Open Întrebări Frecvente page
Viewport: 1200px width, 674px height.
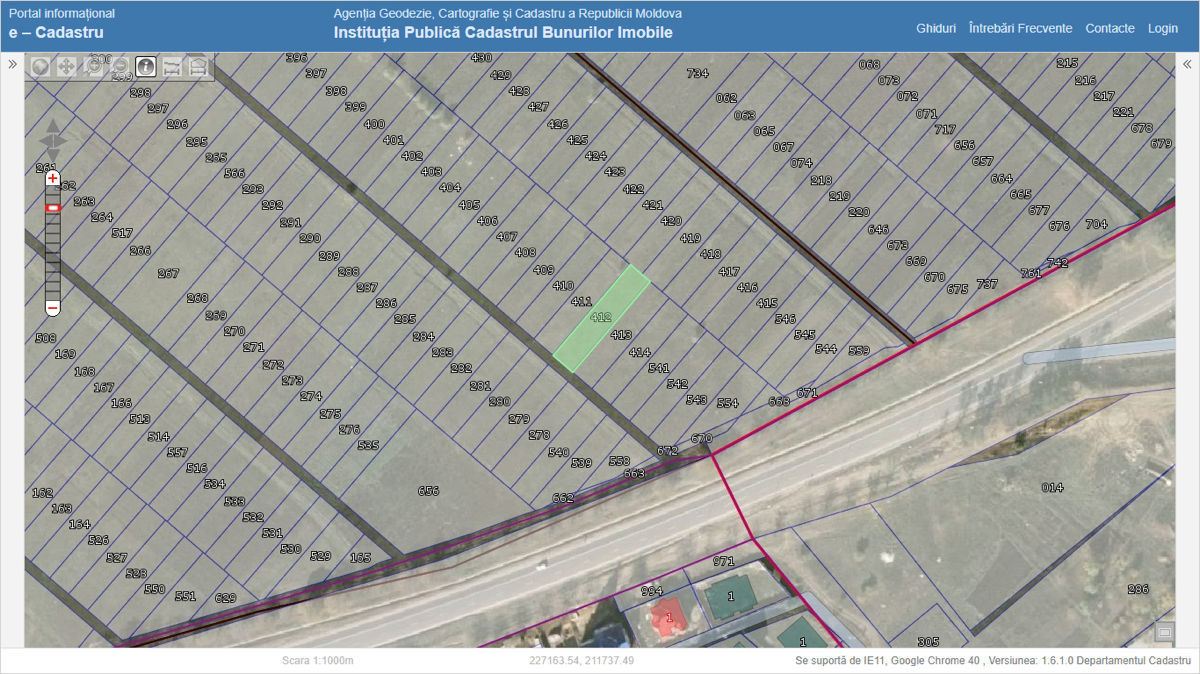[x=1020, y=29]
